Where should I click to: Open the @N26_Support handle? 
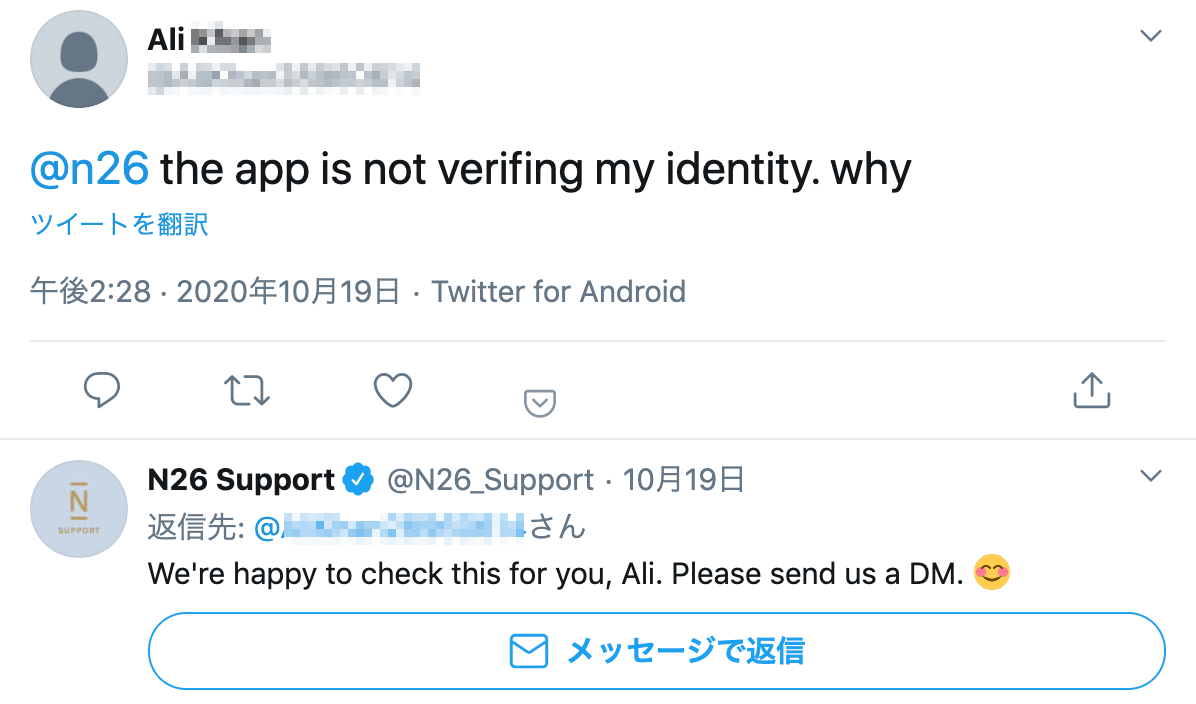490,480
